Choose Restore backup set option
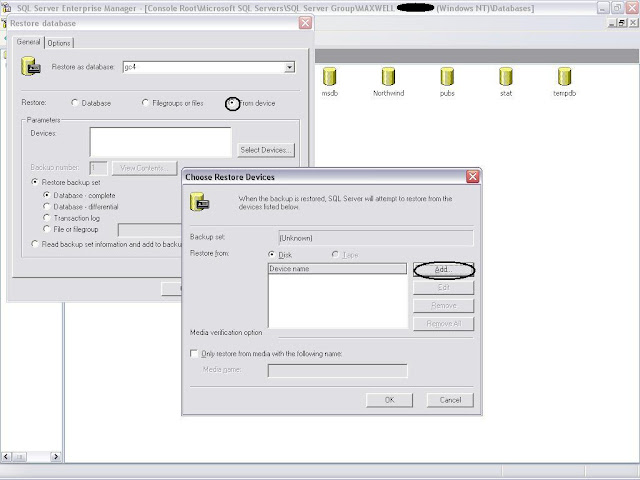 35,182
